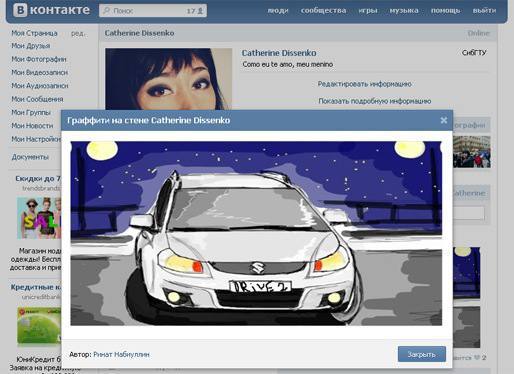
Task: Click the crowd photo thumbnail behind dialog
Action: [x=471, y=152]
